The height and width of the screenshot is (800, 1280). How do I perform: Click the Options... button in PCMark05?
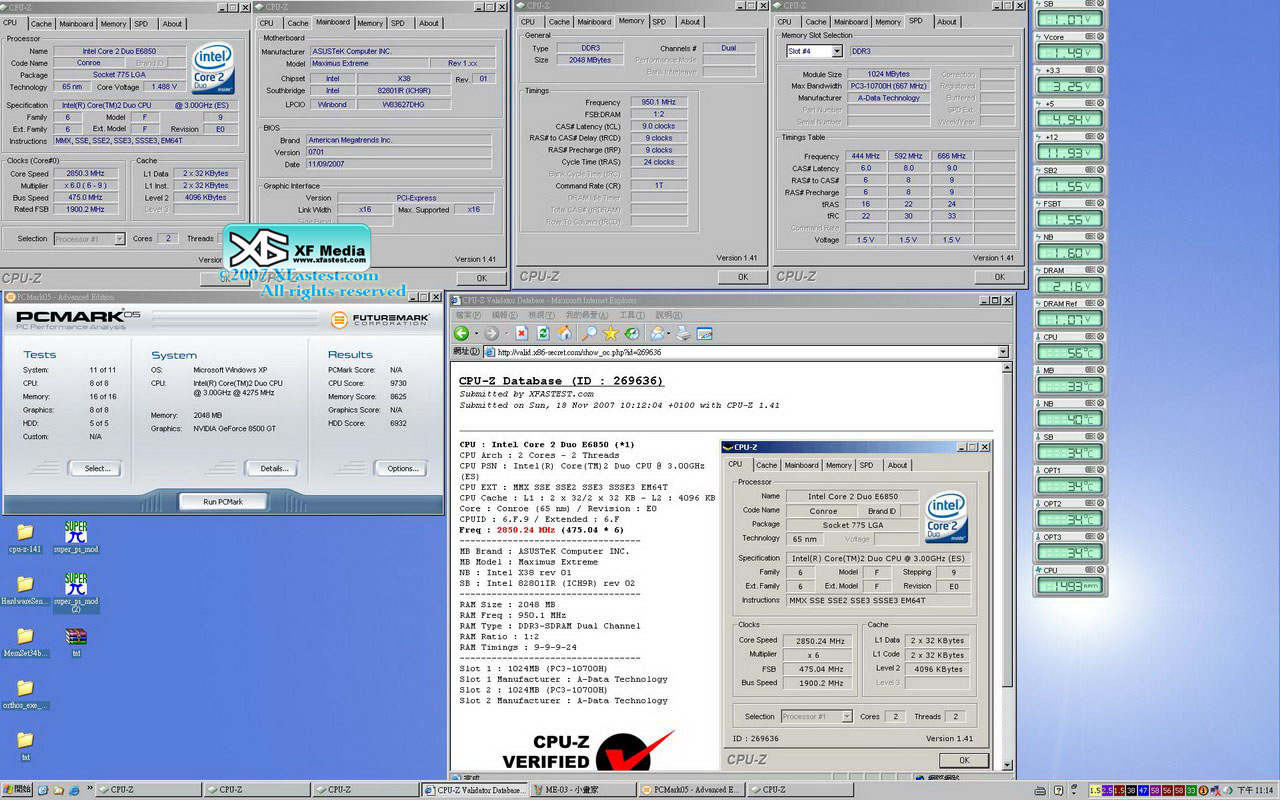[x=402, y=468]
